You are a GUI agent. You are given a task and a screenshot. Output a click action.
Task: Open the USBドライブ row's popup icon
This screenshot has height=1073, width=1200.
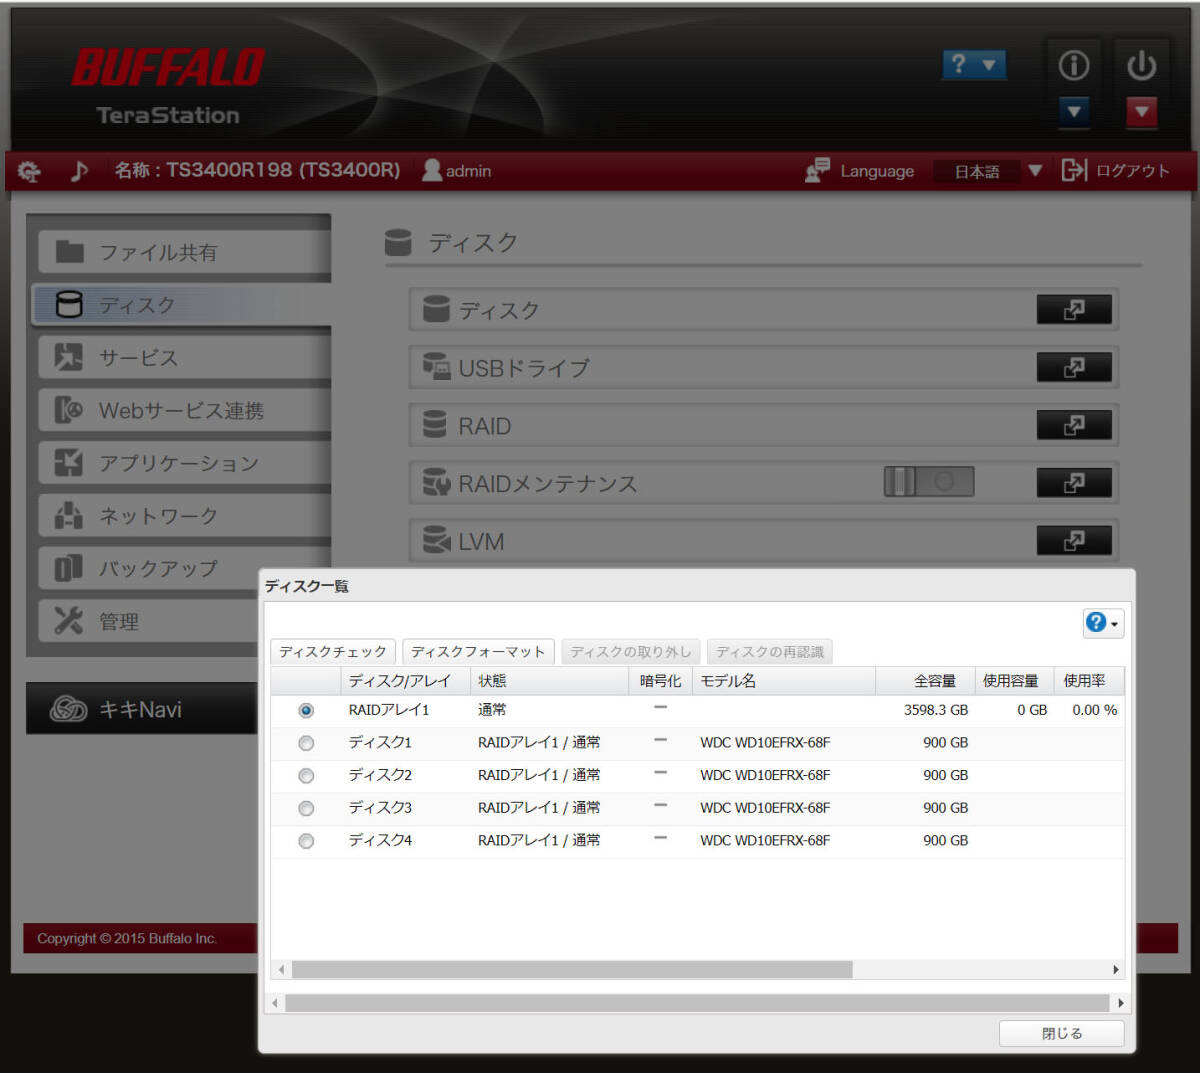[1074, 368]
